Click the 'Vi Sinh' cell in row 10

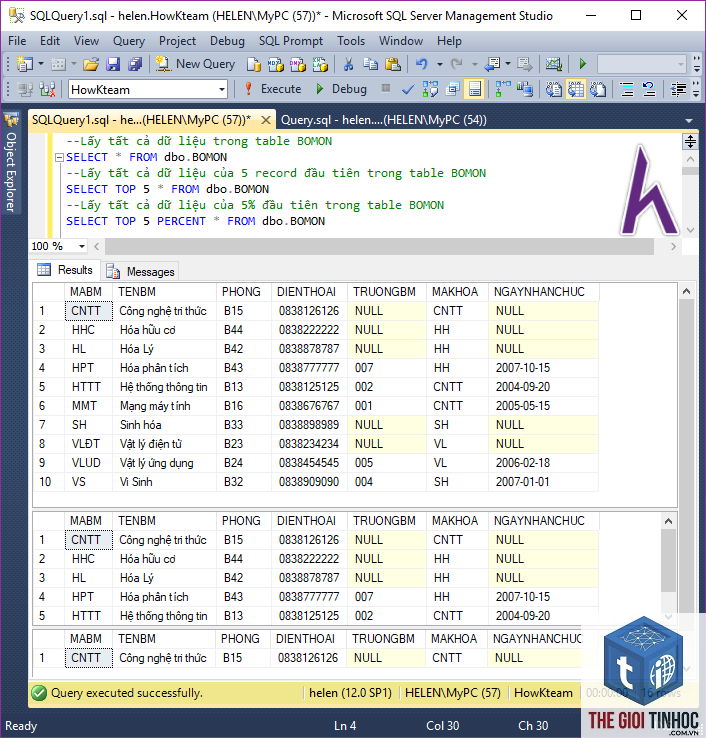tap(164, 482)
